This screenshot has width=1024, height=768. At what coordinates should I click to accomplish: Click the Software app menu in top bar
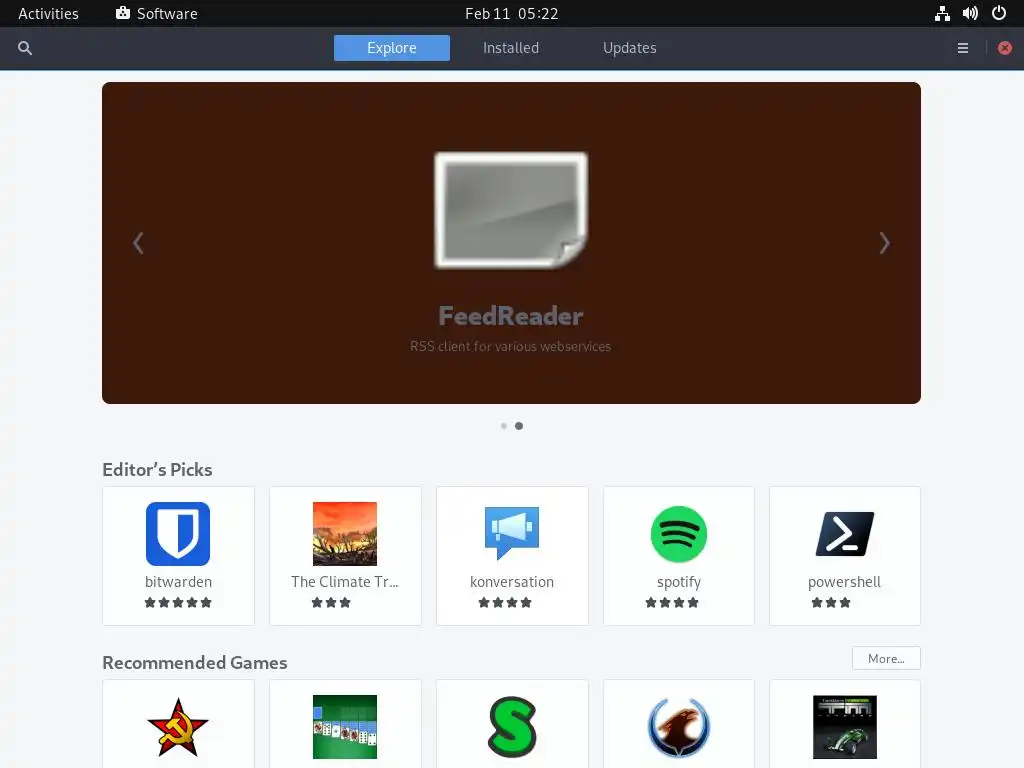[x=157, y=13]
